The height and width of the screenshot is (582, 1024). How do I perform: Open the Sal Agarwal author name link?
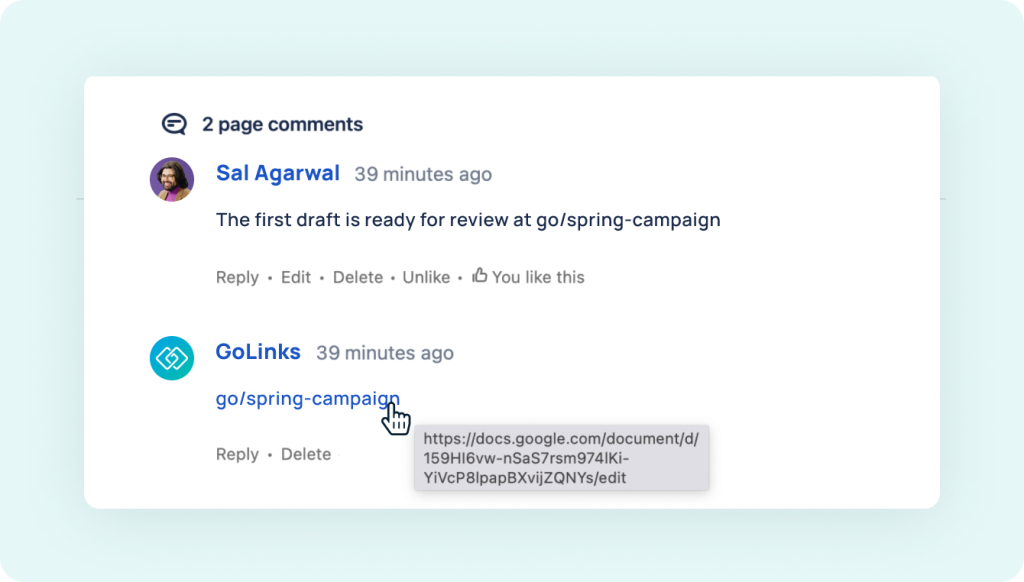coord(278,173)
